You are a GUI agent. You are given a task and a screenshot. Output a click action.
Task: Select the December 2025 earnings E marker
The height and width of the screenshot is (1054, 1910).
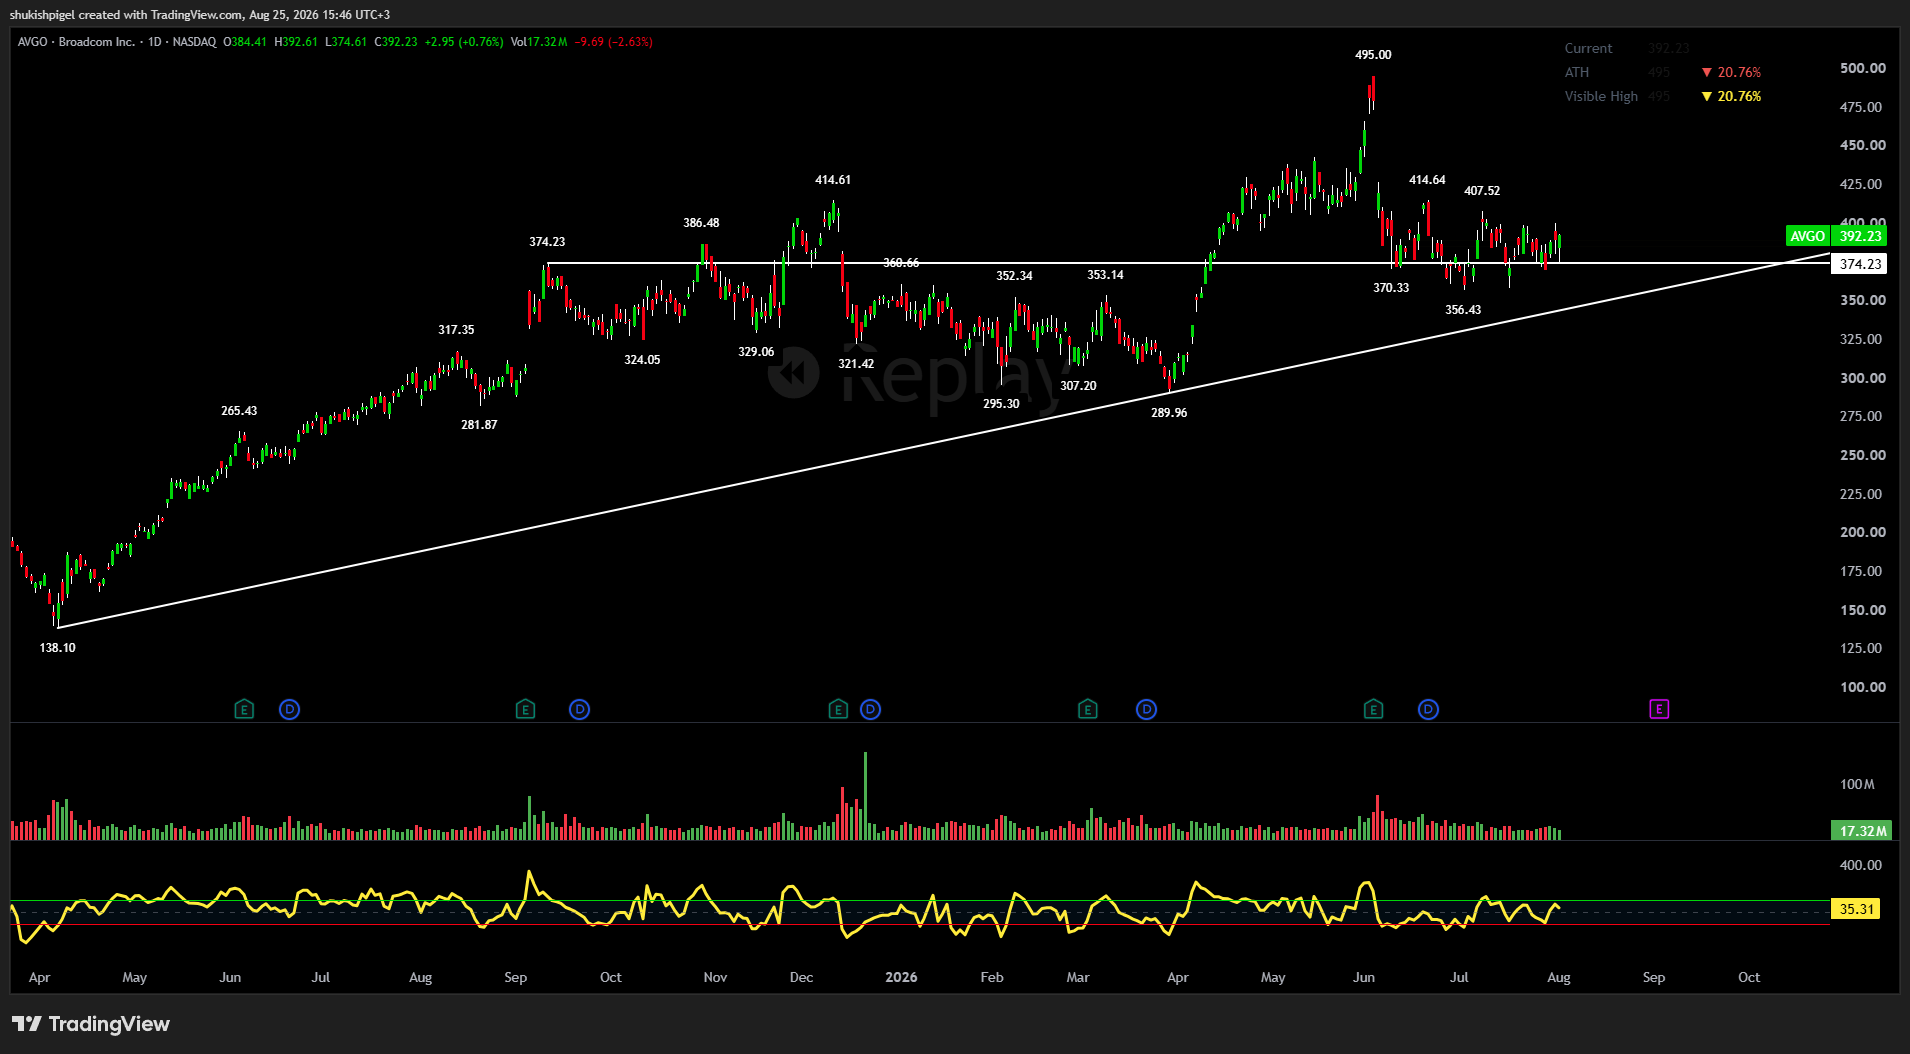pos(838,709)
